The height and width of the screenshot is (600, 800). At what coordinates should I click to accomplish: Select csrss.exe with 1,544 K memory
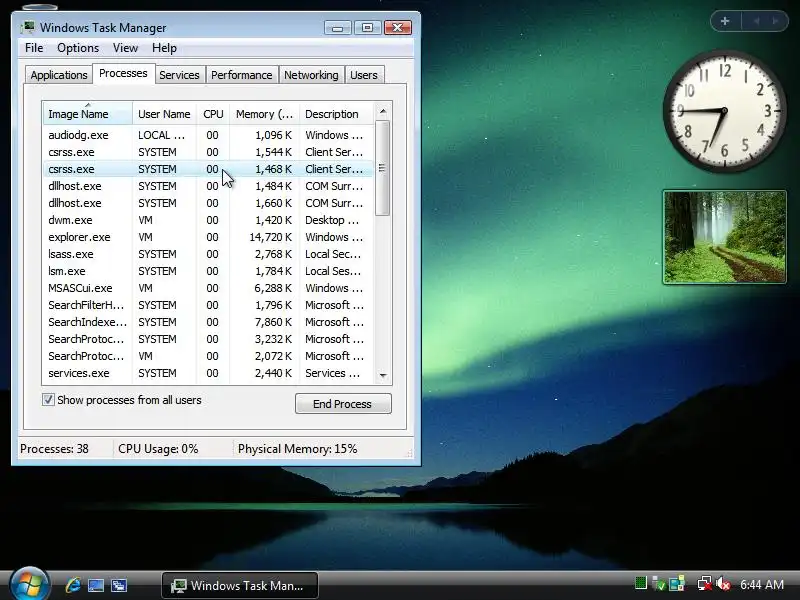(x=208, y=152)
